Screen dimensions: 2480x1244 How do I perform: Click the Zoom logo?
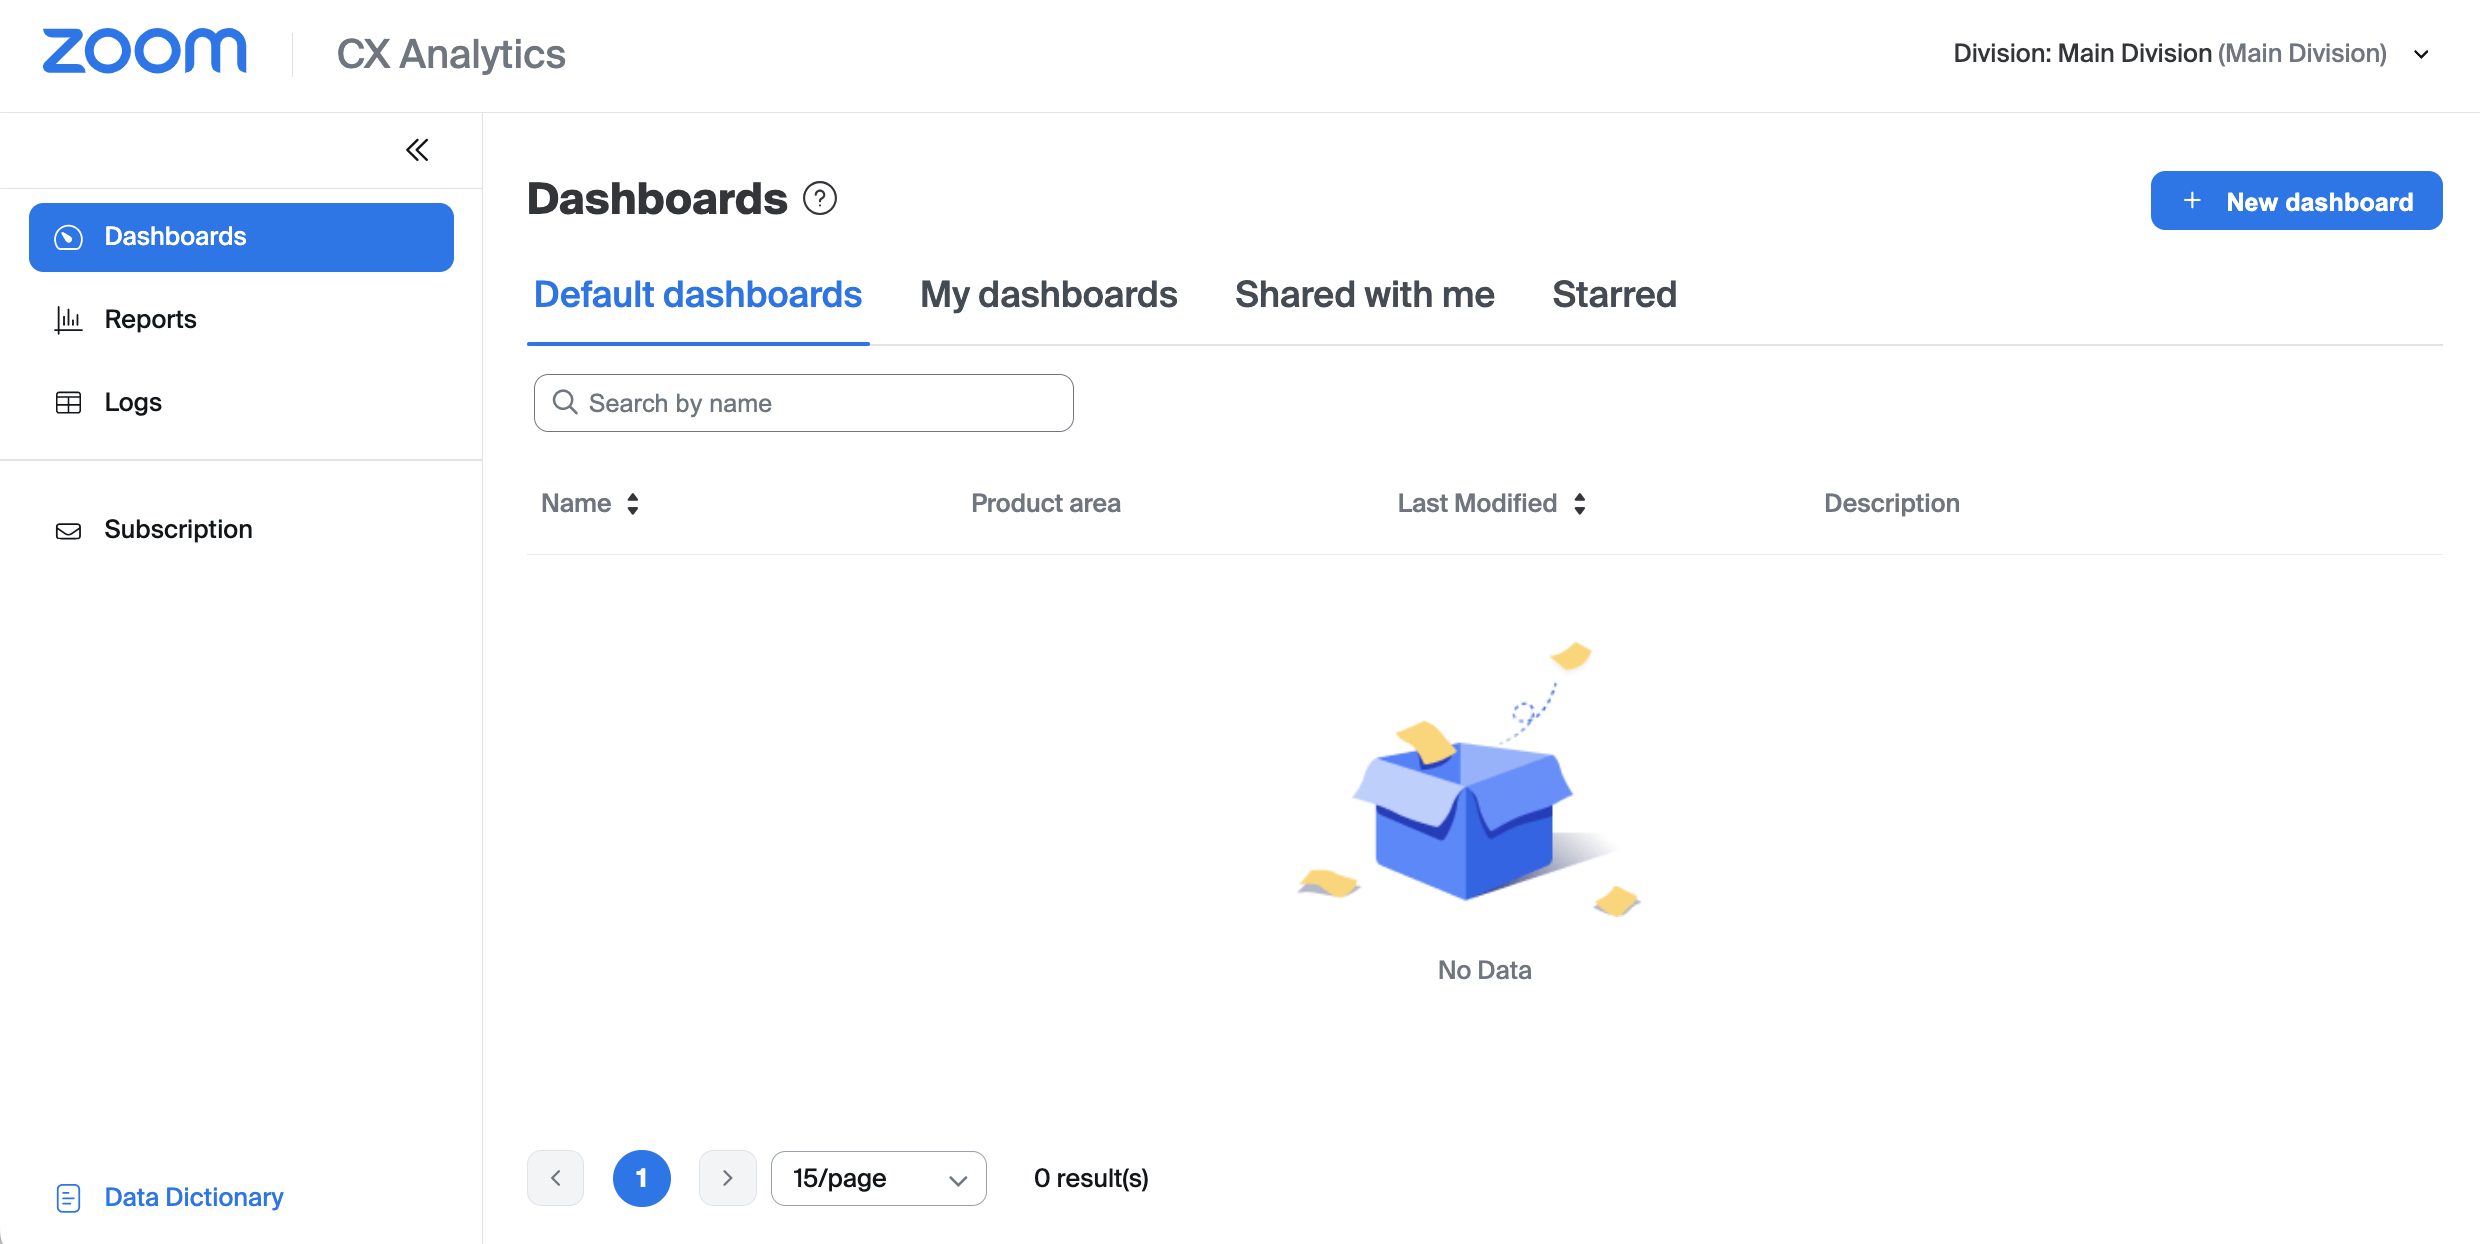[144, 51]
